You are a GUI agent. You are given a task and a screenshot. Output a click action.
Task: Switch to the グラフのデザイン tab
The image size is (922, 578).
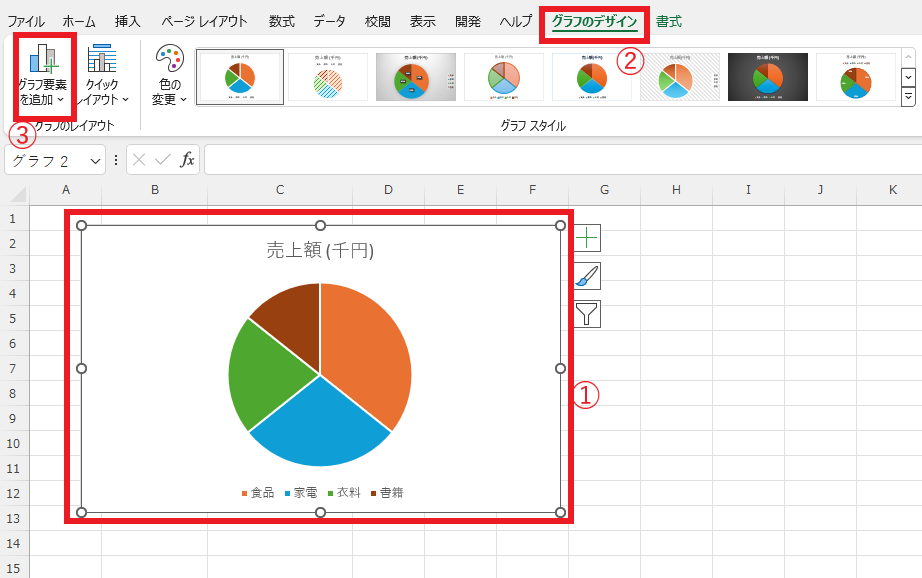(594, 22)
